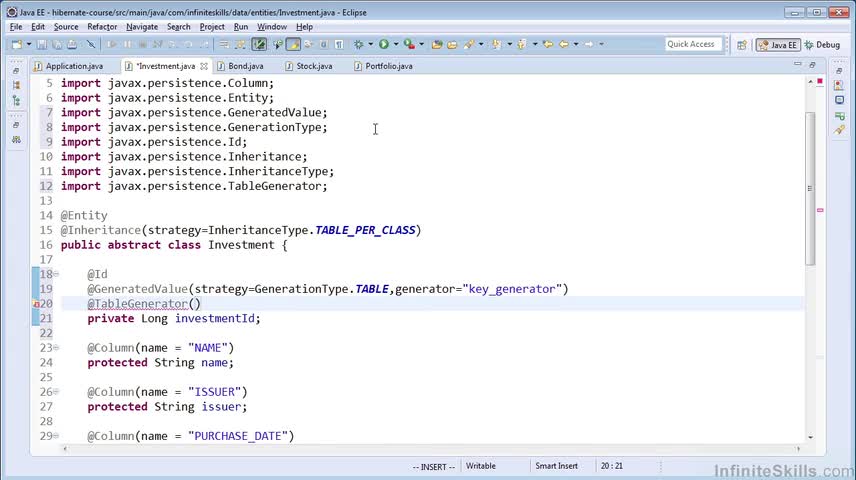Open the Previous Annotation dropdown arrow
The image size is (856, 480).
click(x=535, y=44)
